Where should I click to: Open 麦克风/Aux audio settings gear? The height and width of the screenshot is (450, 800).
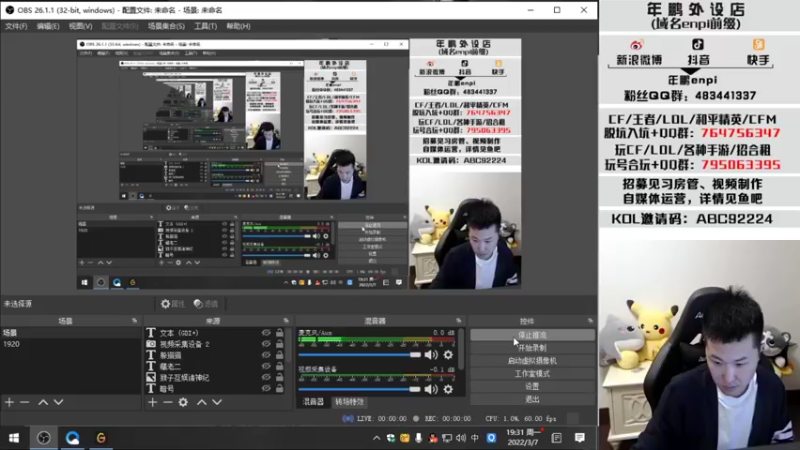point(448,355)
